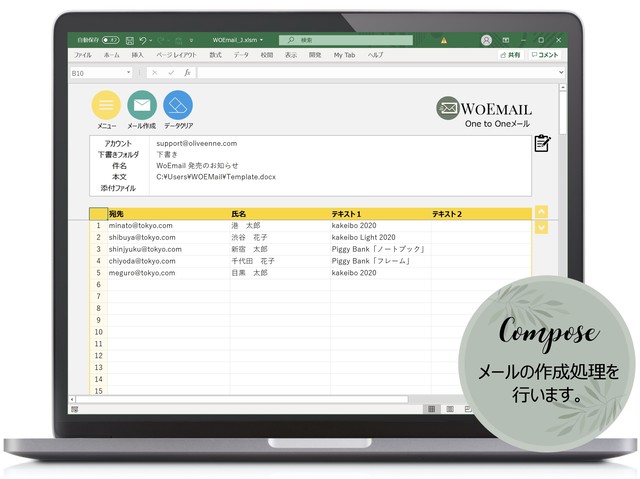Select the 添付ファイル label cell
This screenshot has height=479, width=640.
pyautogui.click(x=118, y=188)
